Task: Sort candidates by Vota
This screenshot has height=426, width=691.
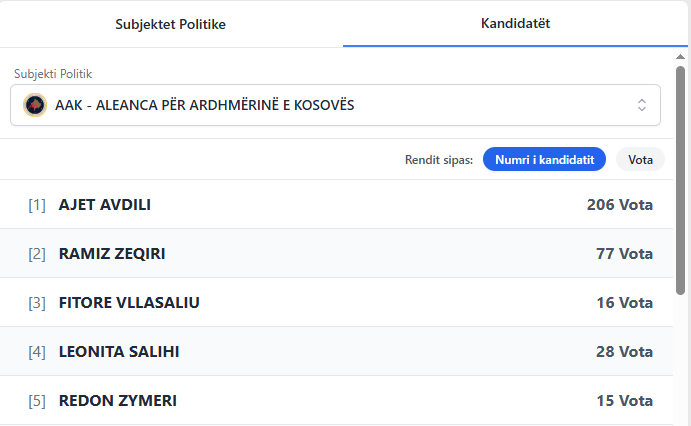Action: pyautogui.click(x=640, y=159)
